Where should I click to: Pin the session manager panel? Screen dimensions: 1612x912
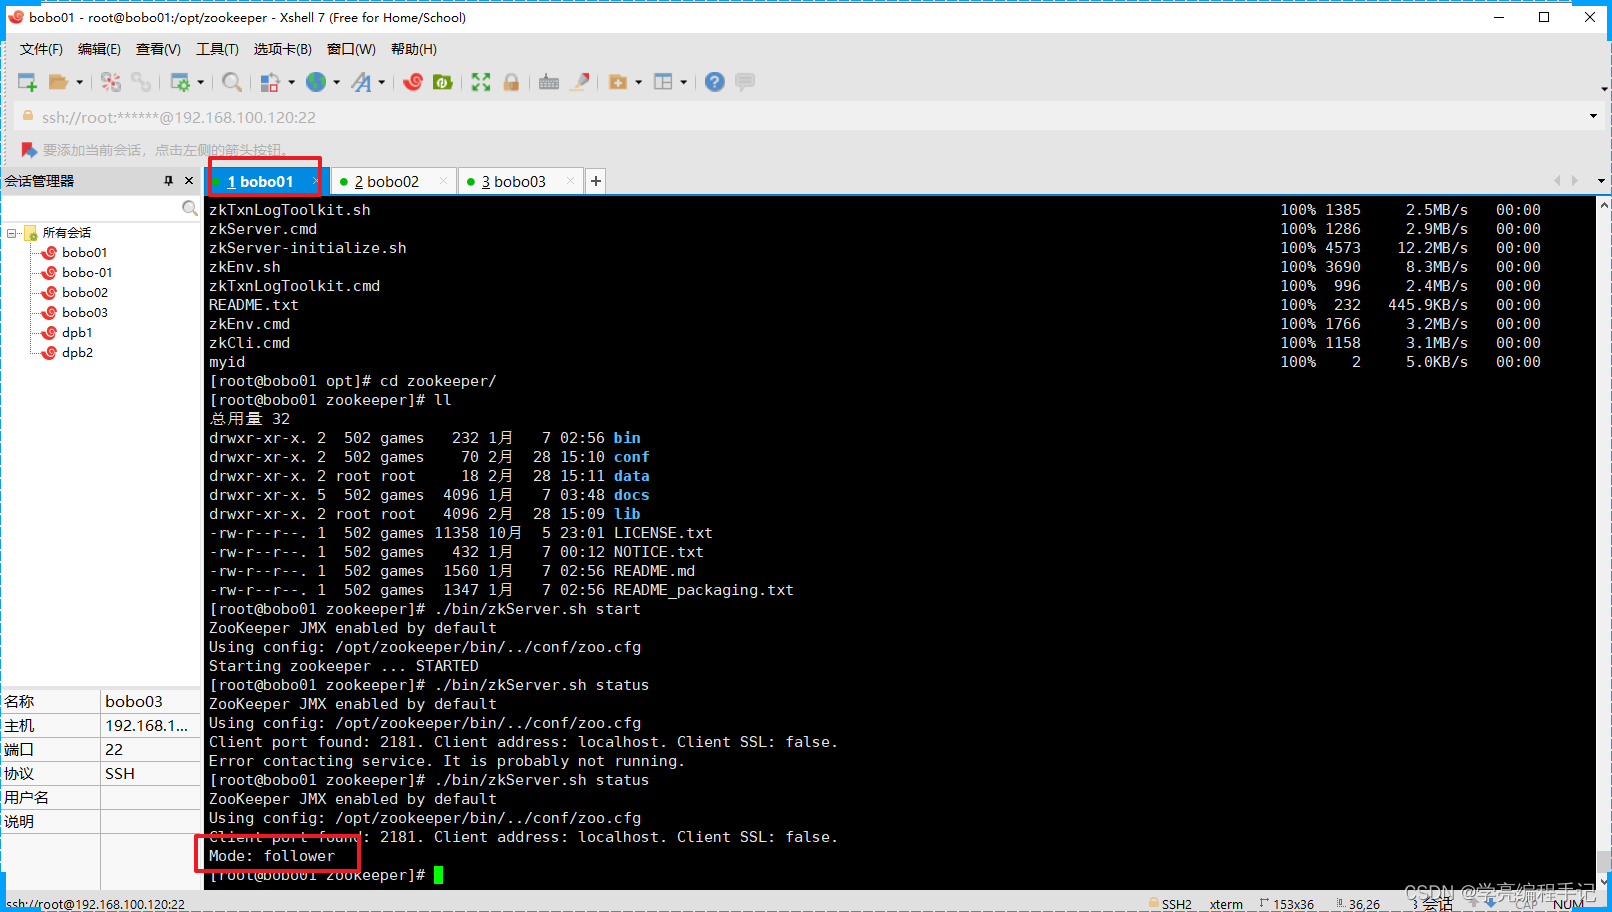(168, 181)
